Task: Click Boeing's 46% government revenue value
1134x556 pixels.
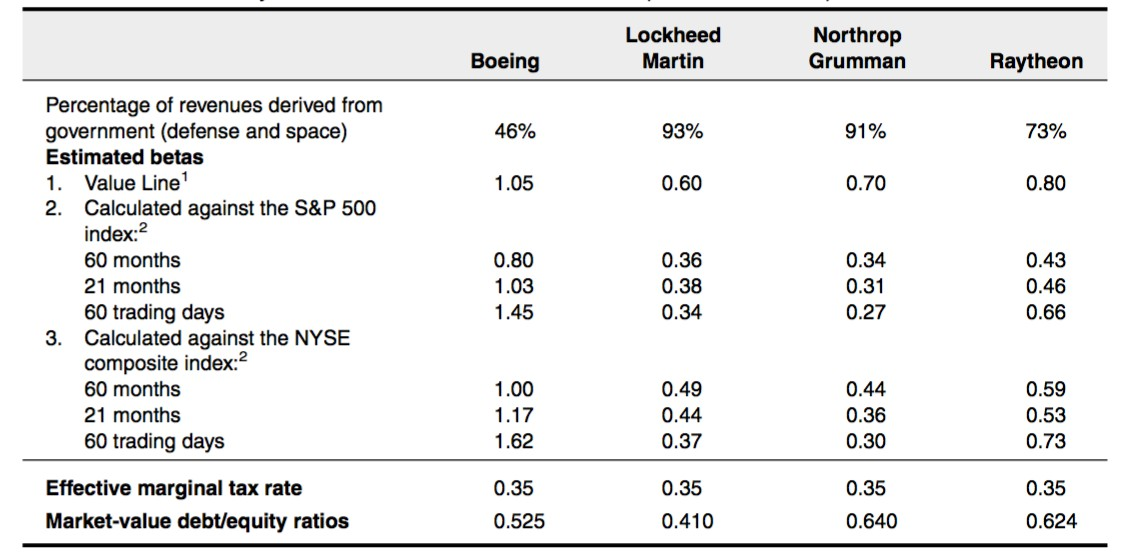Action: coord(514,131)
